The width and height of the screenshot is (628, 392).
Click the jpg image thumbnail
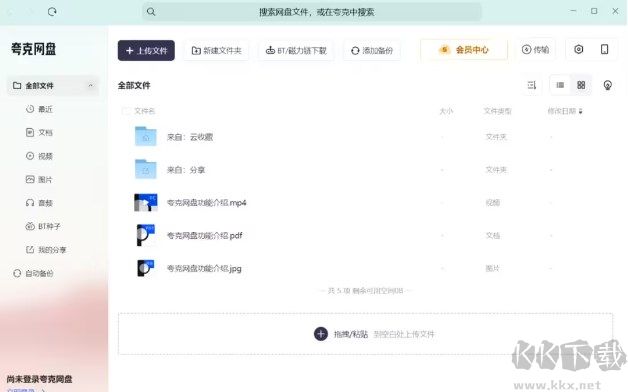pos(146,268)
